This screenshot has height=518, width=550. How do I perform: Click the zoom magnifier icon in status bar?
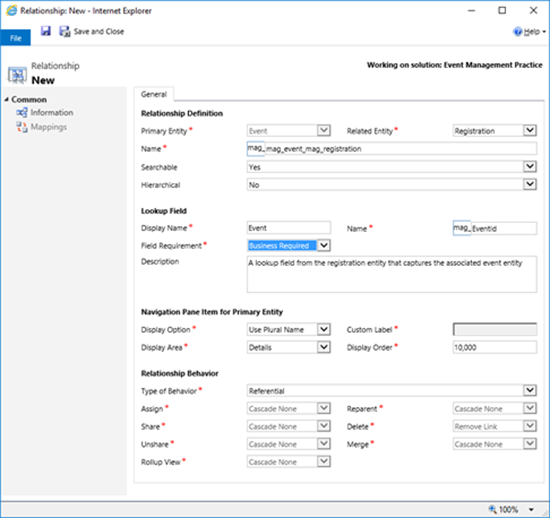pos(492,509)
